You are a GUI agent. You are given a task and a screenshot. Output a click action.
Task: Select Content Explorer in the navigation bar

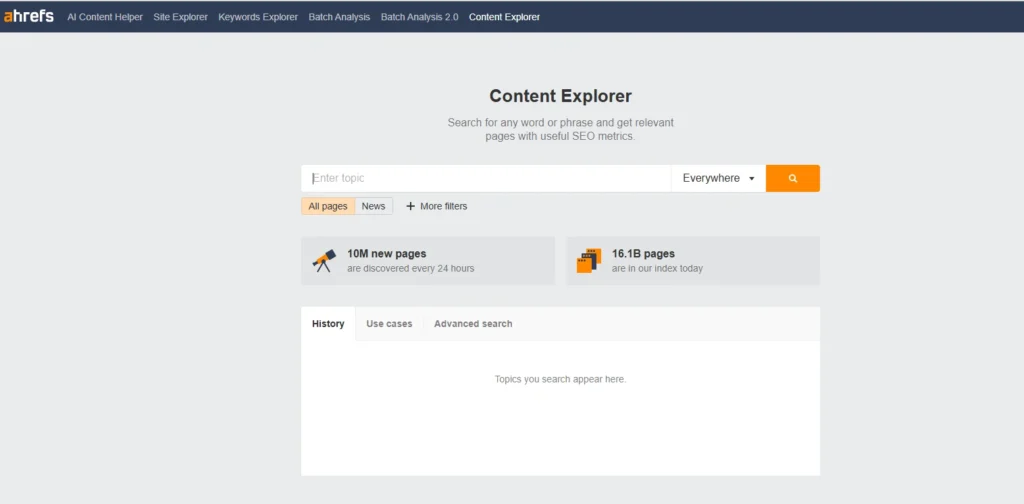(x=504, y=17)
